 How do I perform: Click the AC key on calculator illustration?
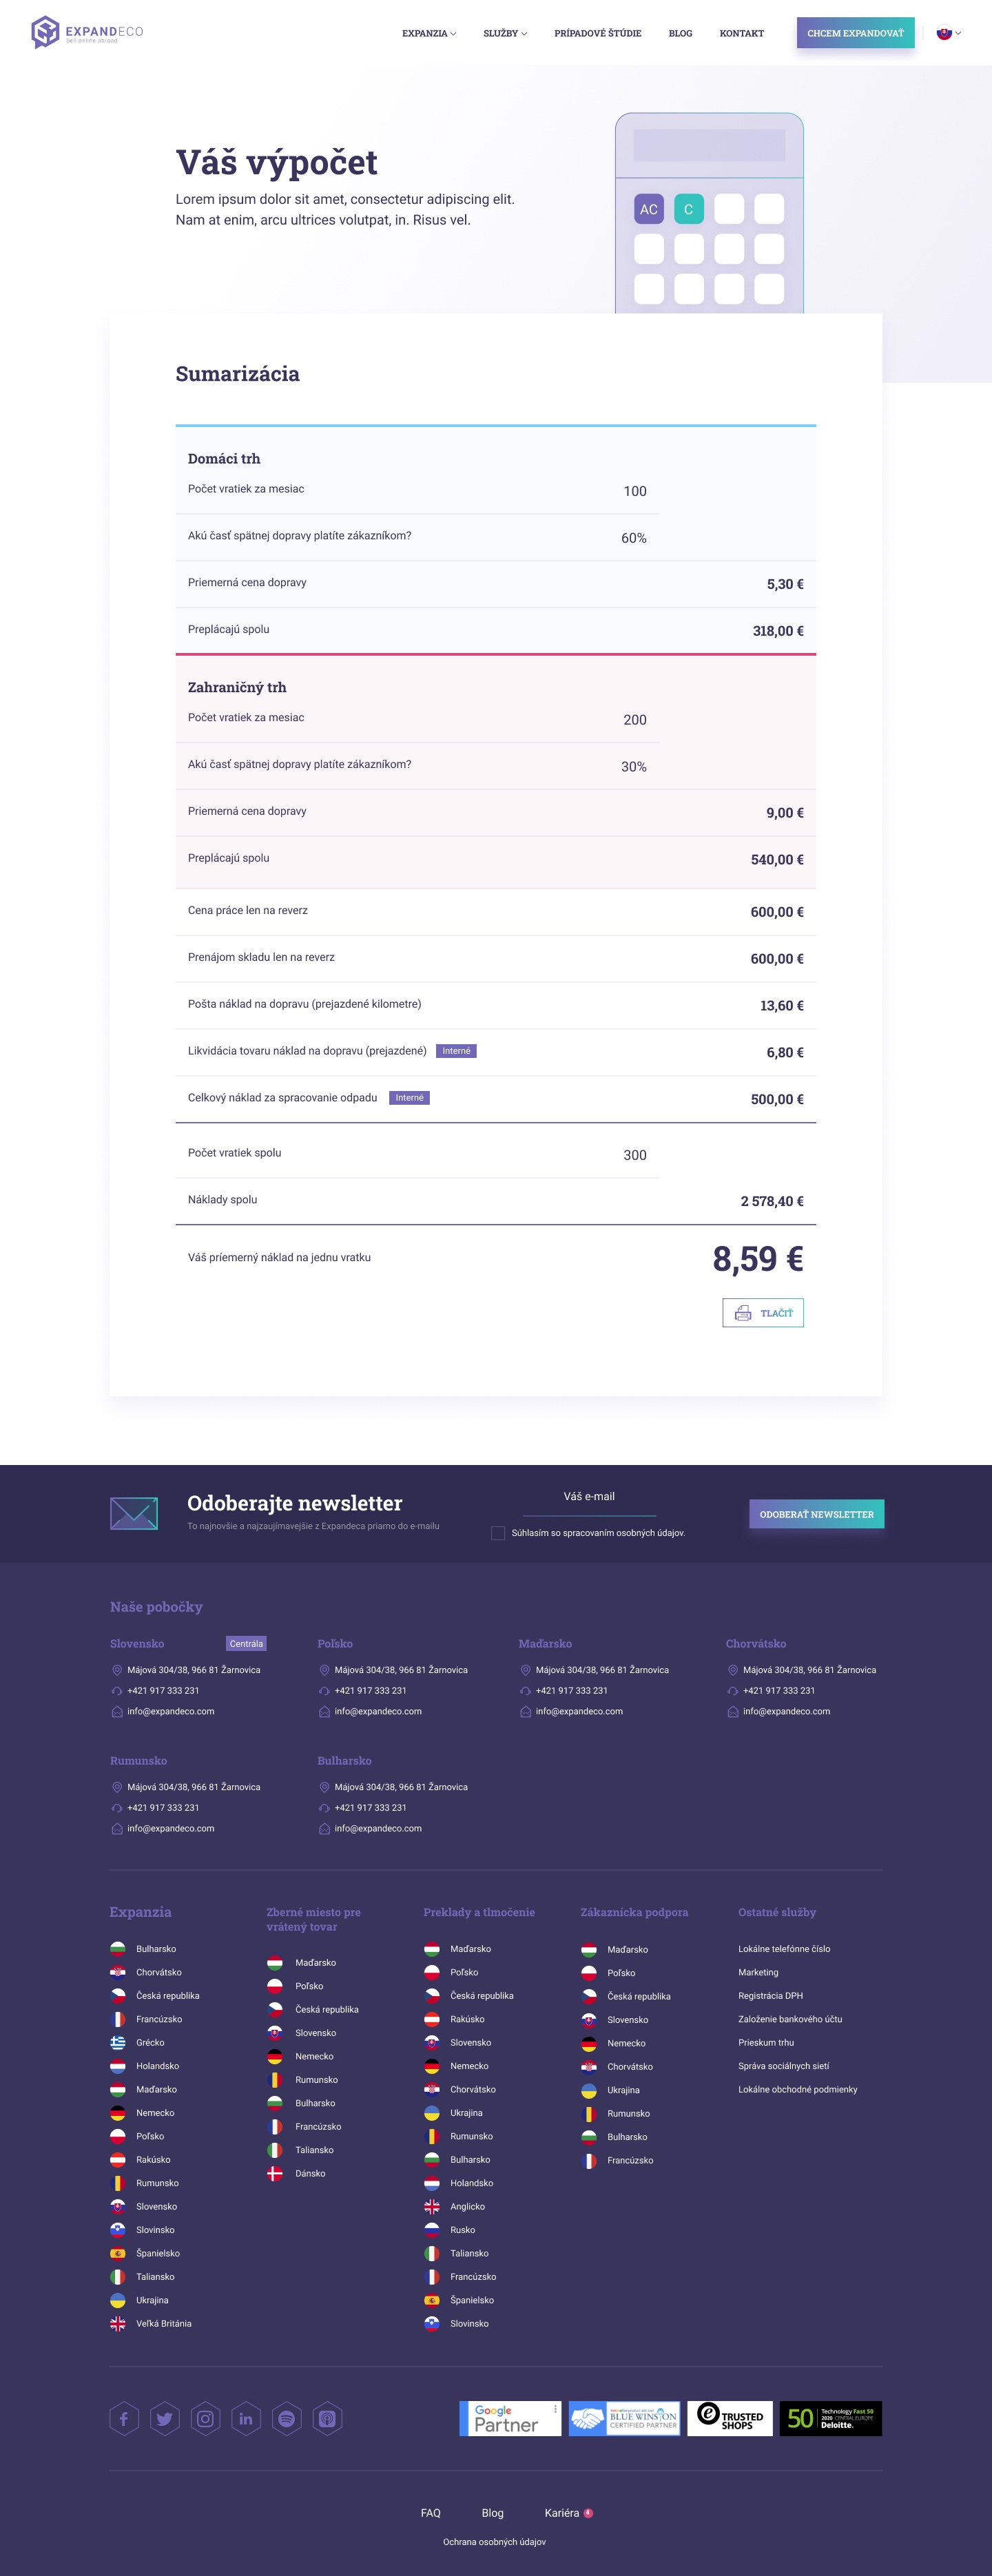(x=649, y=209)
